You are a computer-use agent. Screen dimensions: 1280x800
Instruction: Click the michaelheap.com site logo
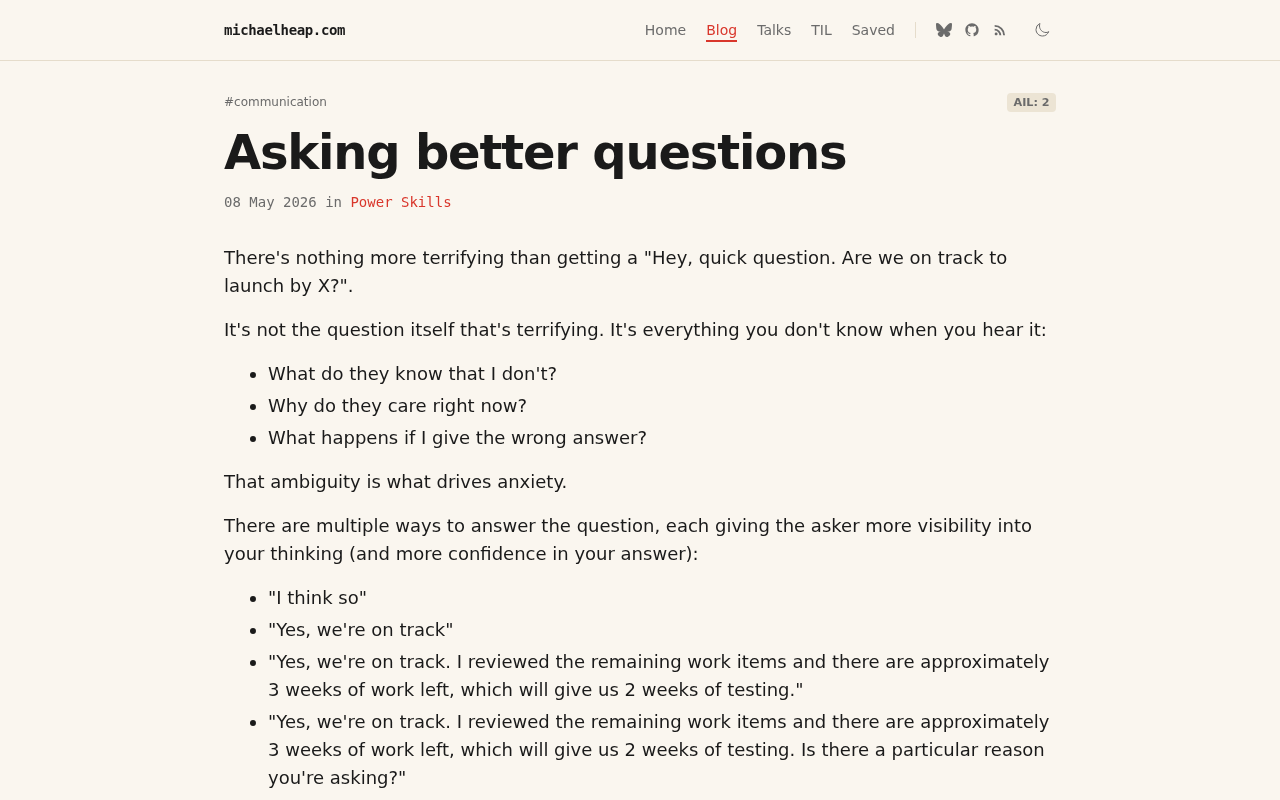click(x=285, y=30)
